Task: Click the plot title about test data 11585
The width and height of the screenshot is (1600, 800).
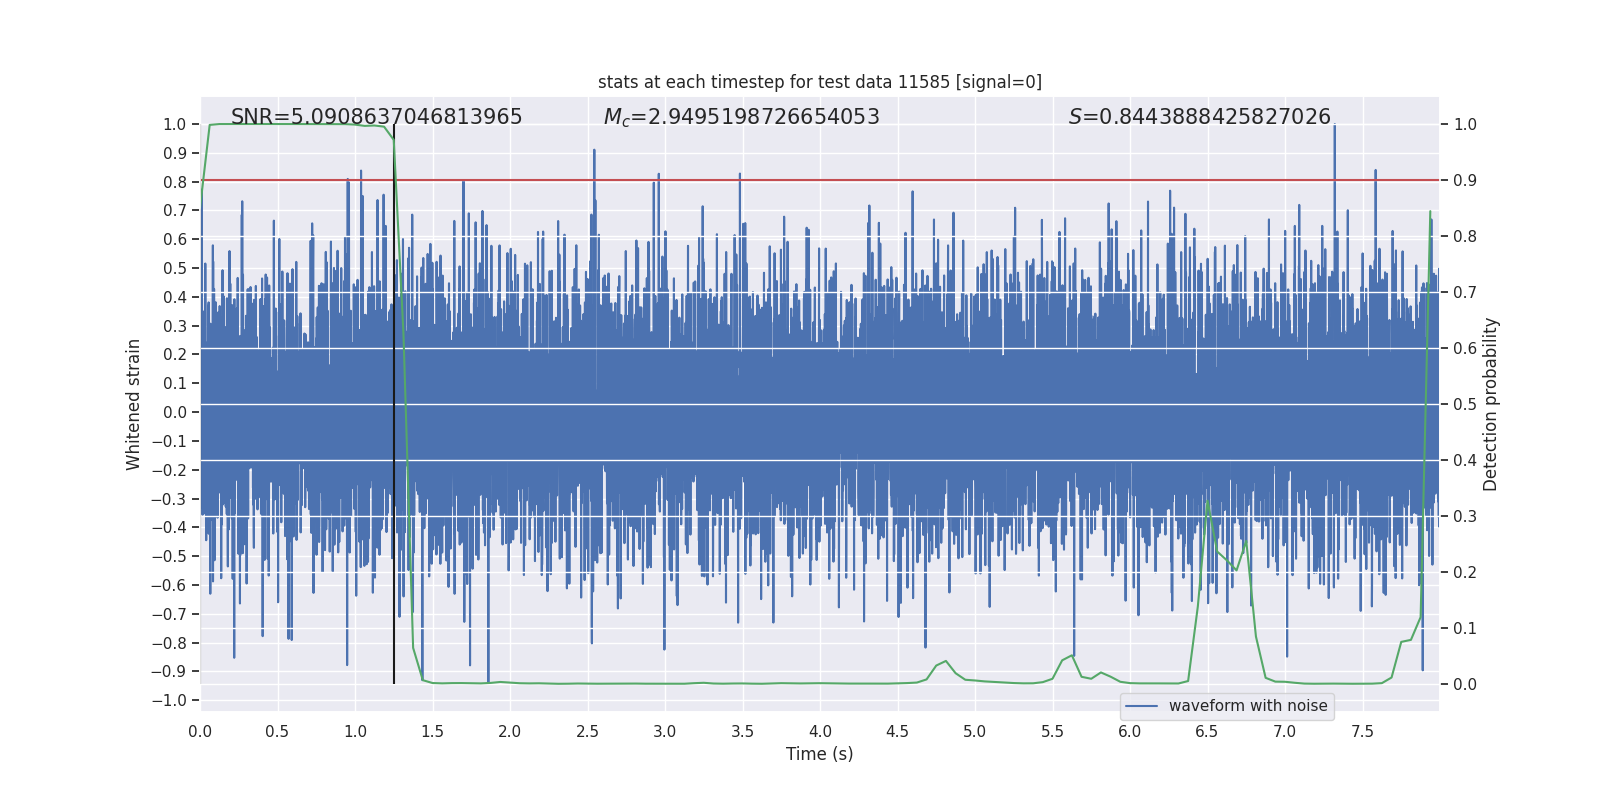Action: tap(819, 82)
